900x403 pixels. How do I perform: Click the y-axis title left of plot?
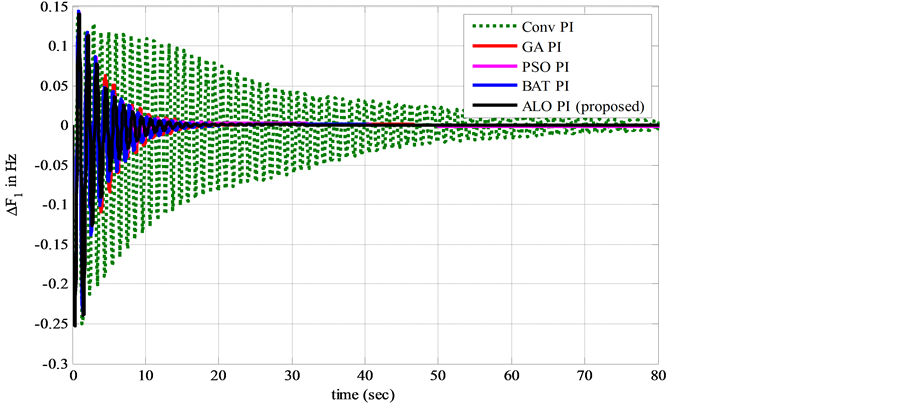[14, 185]
